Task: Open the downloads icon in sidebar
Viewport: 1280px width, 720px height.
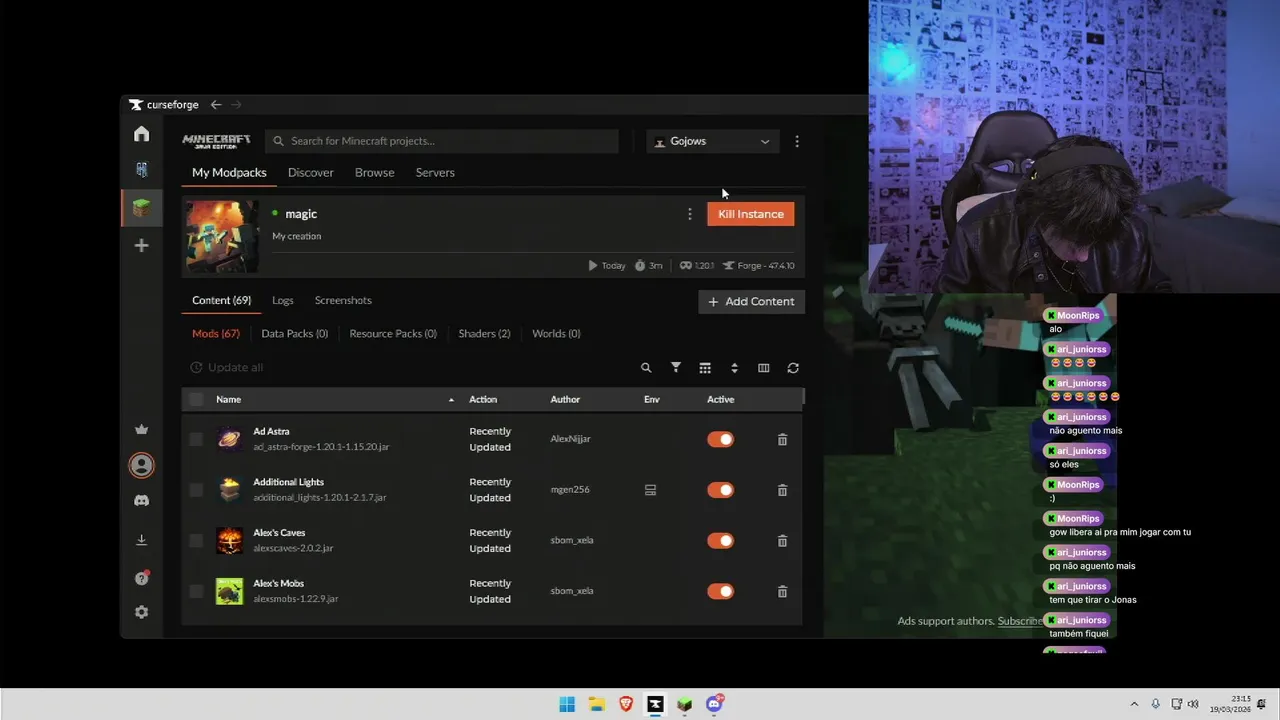Action: coord(142,540)
